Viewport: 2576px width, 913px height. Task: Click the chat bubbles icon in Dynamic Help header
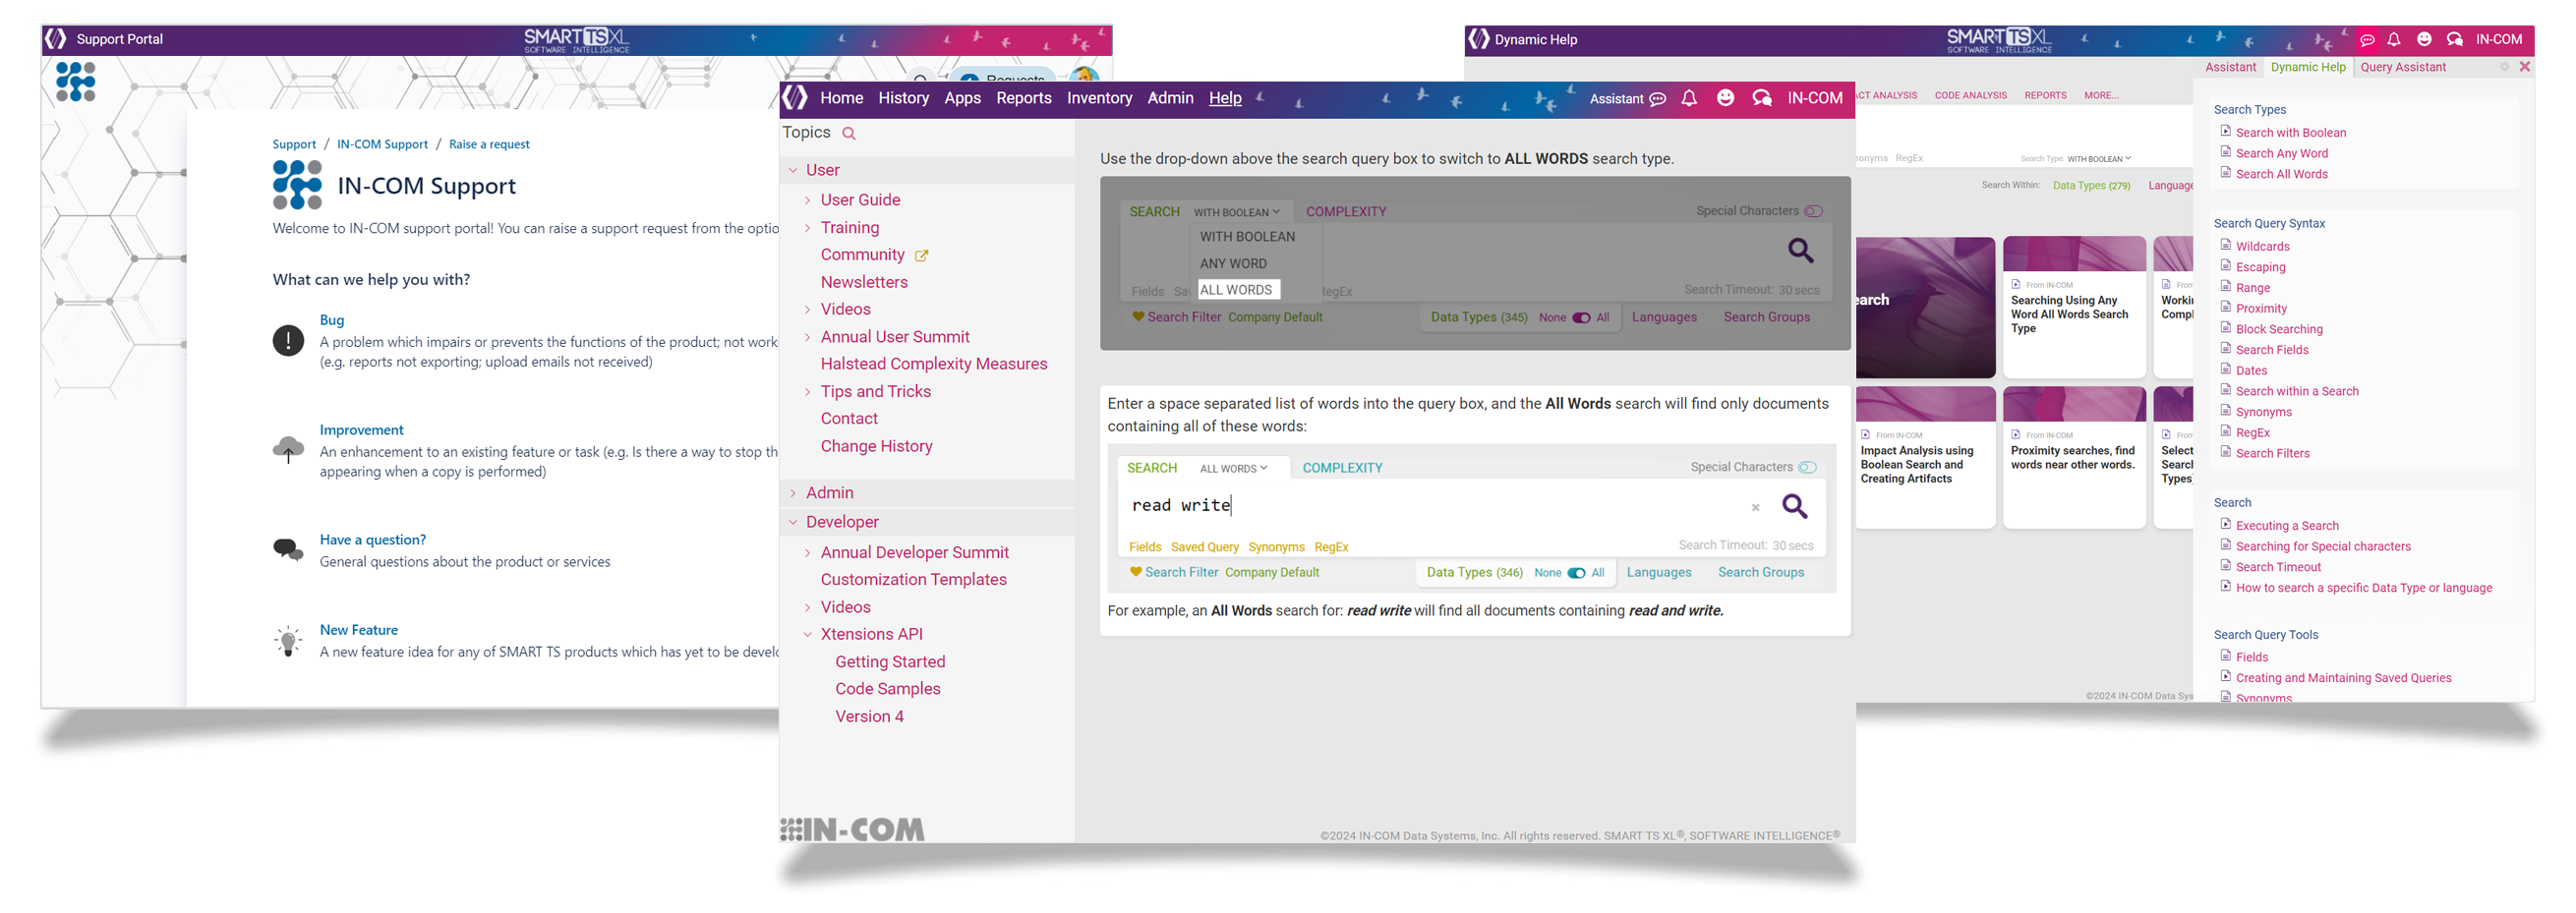tap(2455, 40)
